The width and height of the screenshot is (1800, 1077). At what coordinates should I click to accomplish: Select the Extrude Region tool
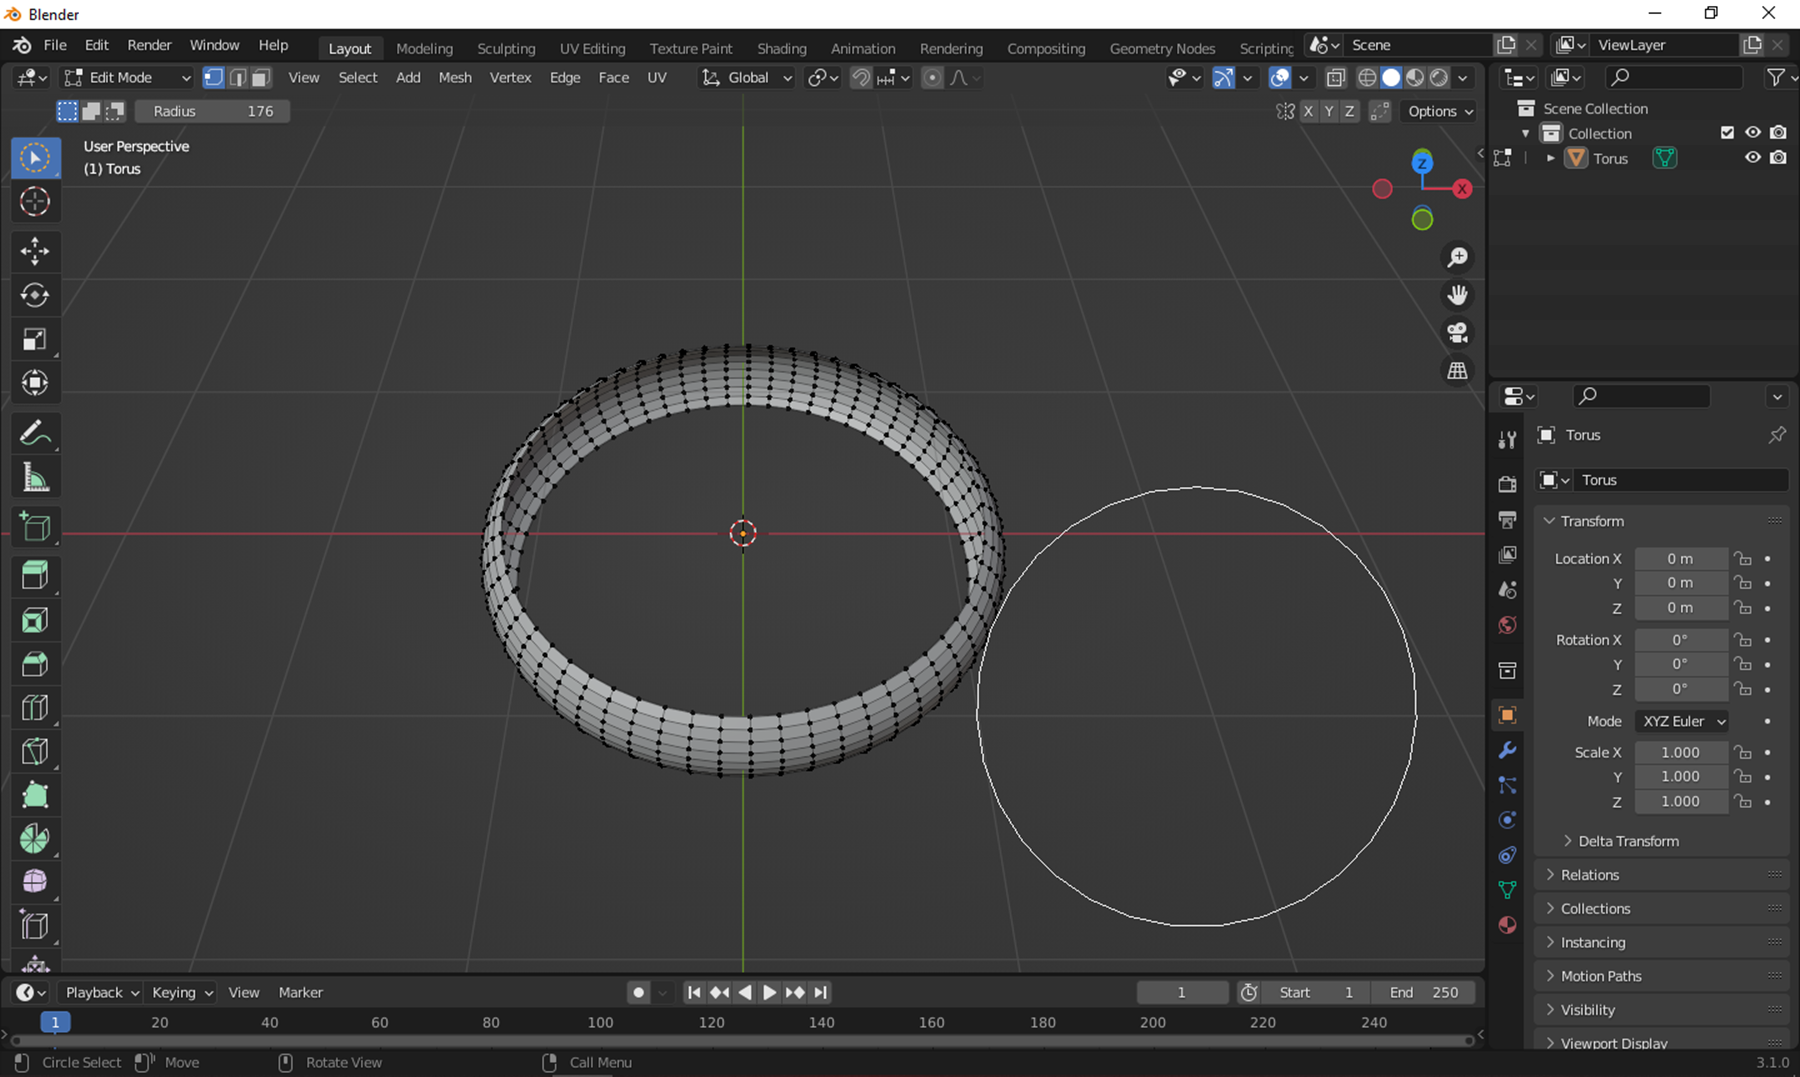pyautogui.click(x=35, y=576)
